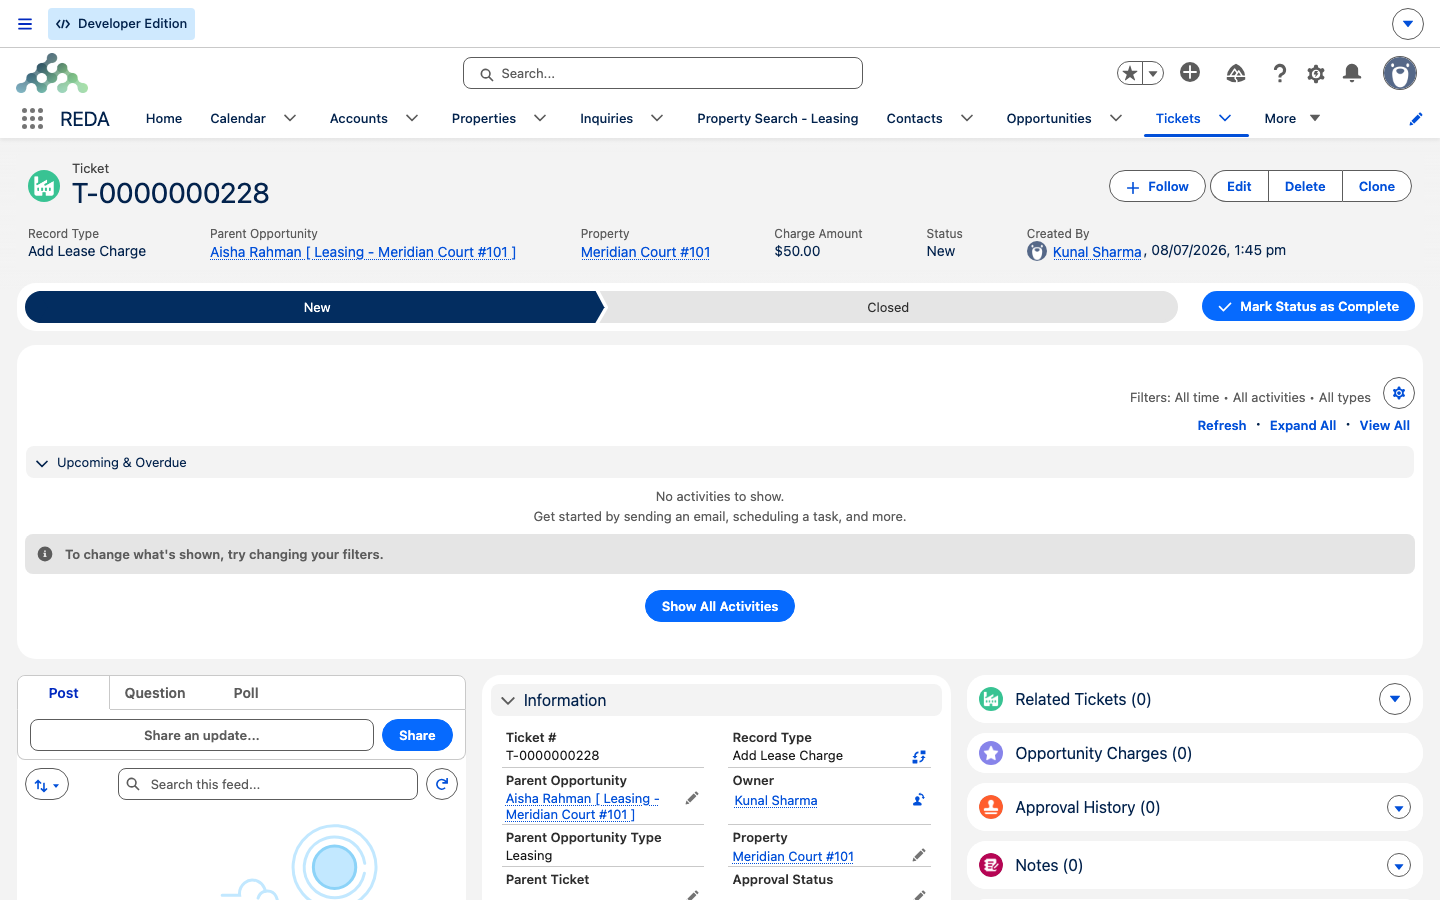Viewport: 1440px width, 900px height.
Task: Open the Help question mark icon
Action: tap(1279, 73)
